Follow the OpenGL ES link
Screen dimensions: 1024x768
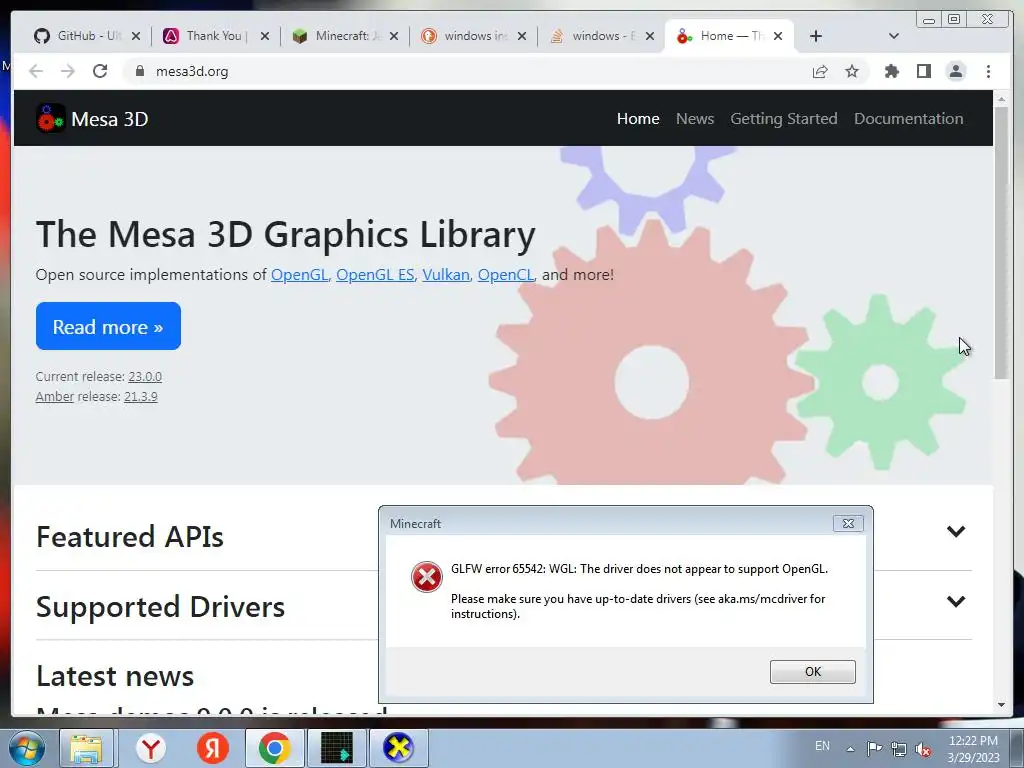coord(375,275)
